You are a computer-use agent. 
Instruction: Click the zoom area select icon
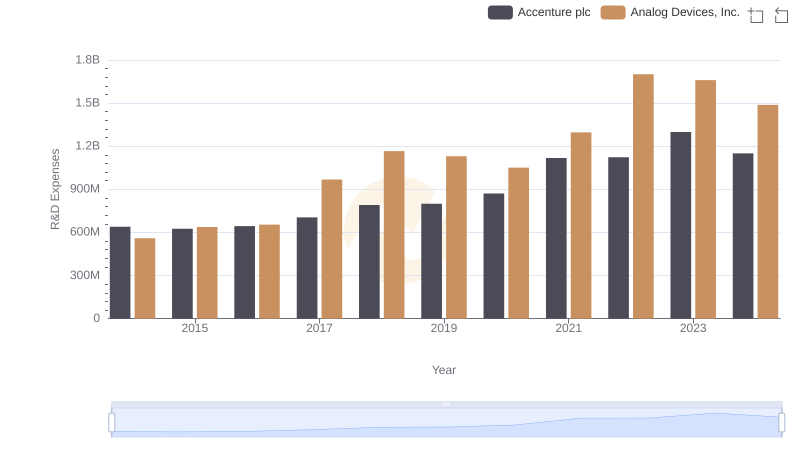(756, 15)
